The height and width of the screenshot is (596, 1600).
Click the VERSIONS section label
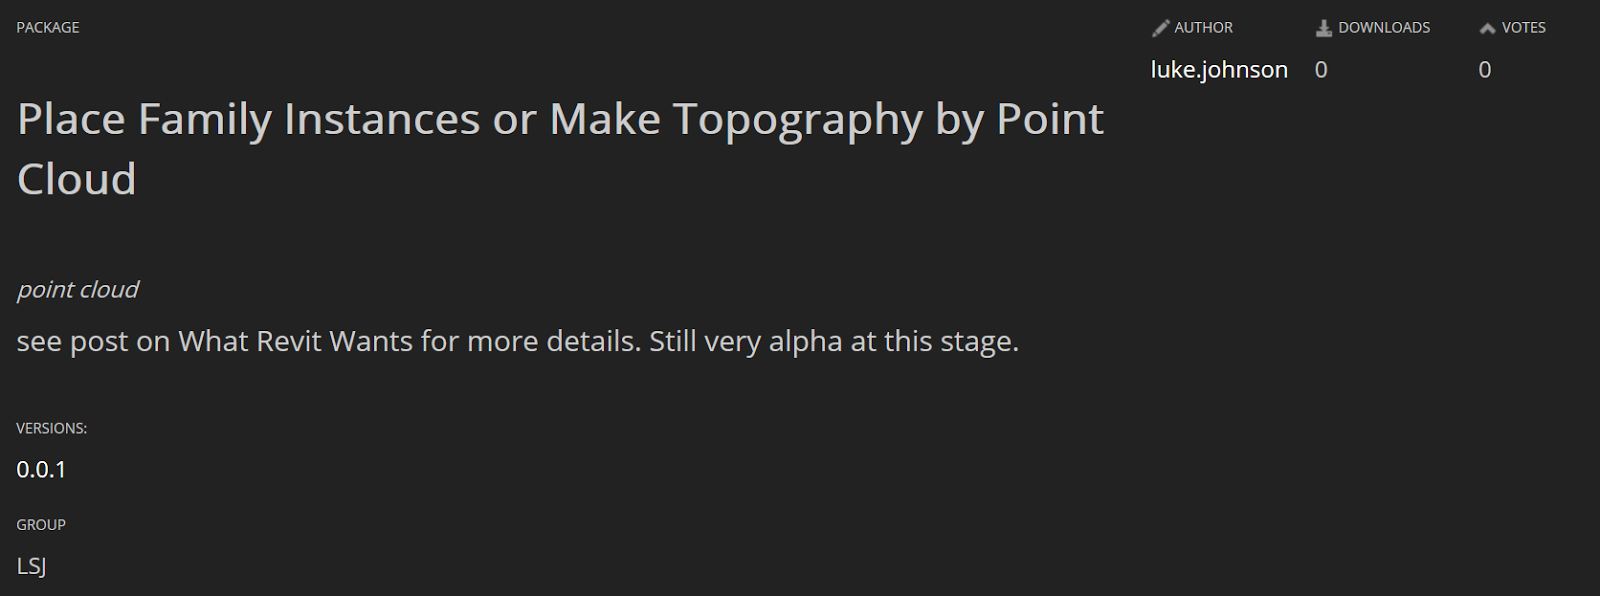(52, 428)
